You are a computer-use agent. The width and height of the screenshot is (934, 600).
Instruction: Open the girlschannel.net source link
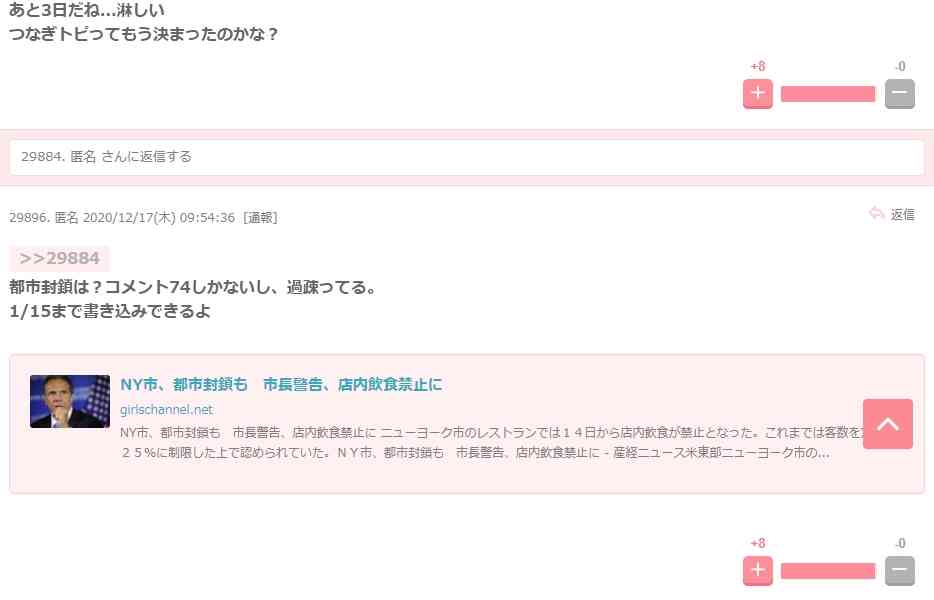point(166,409)
